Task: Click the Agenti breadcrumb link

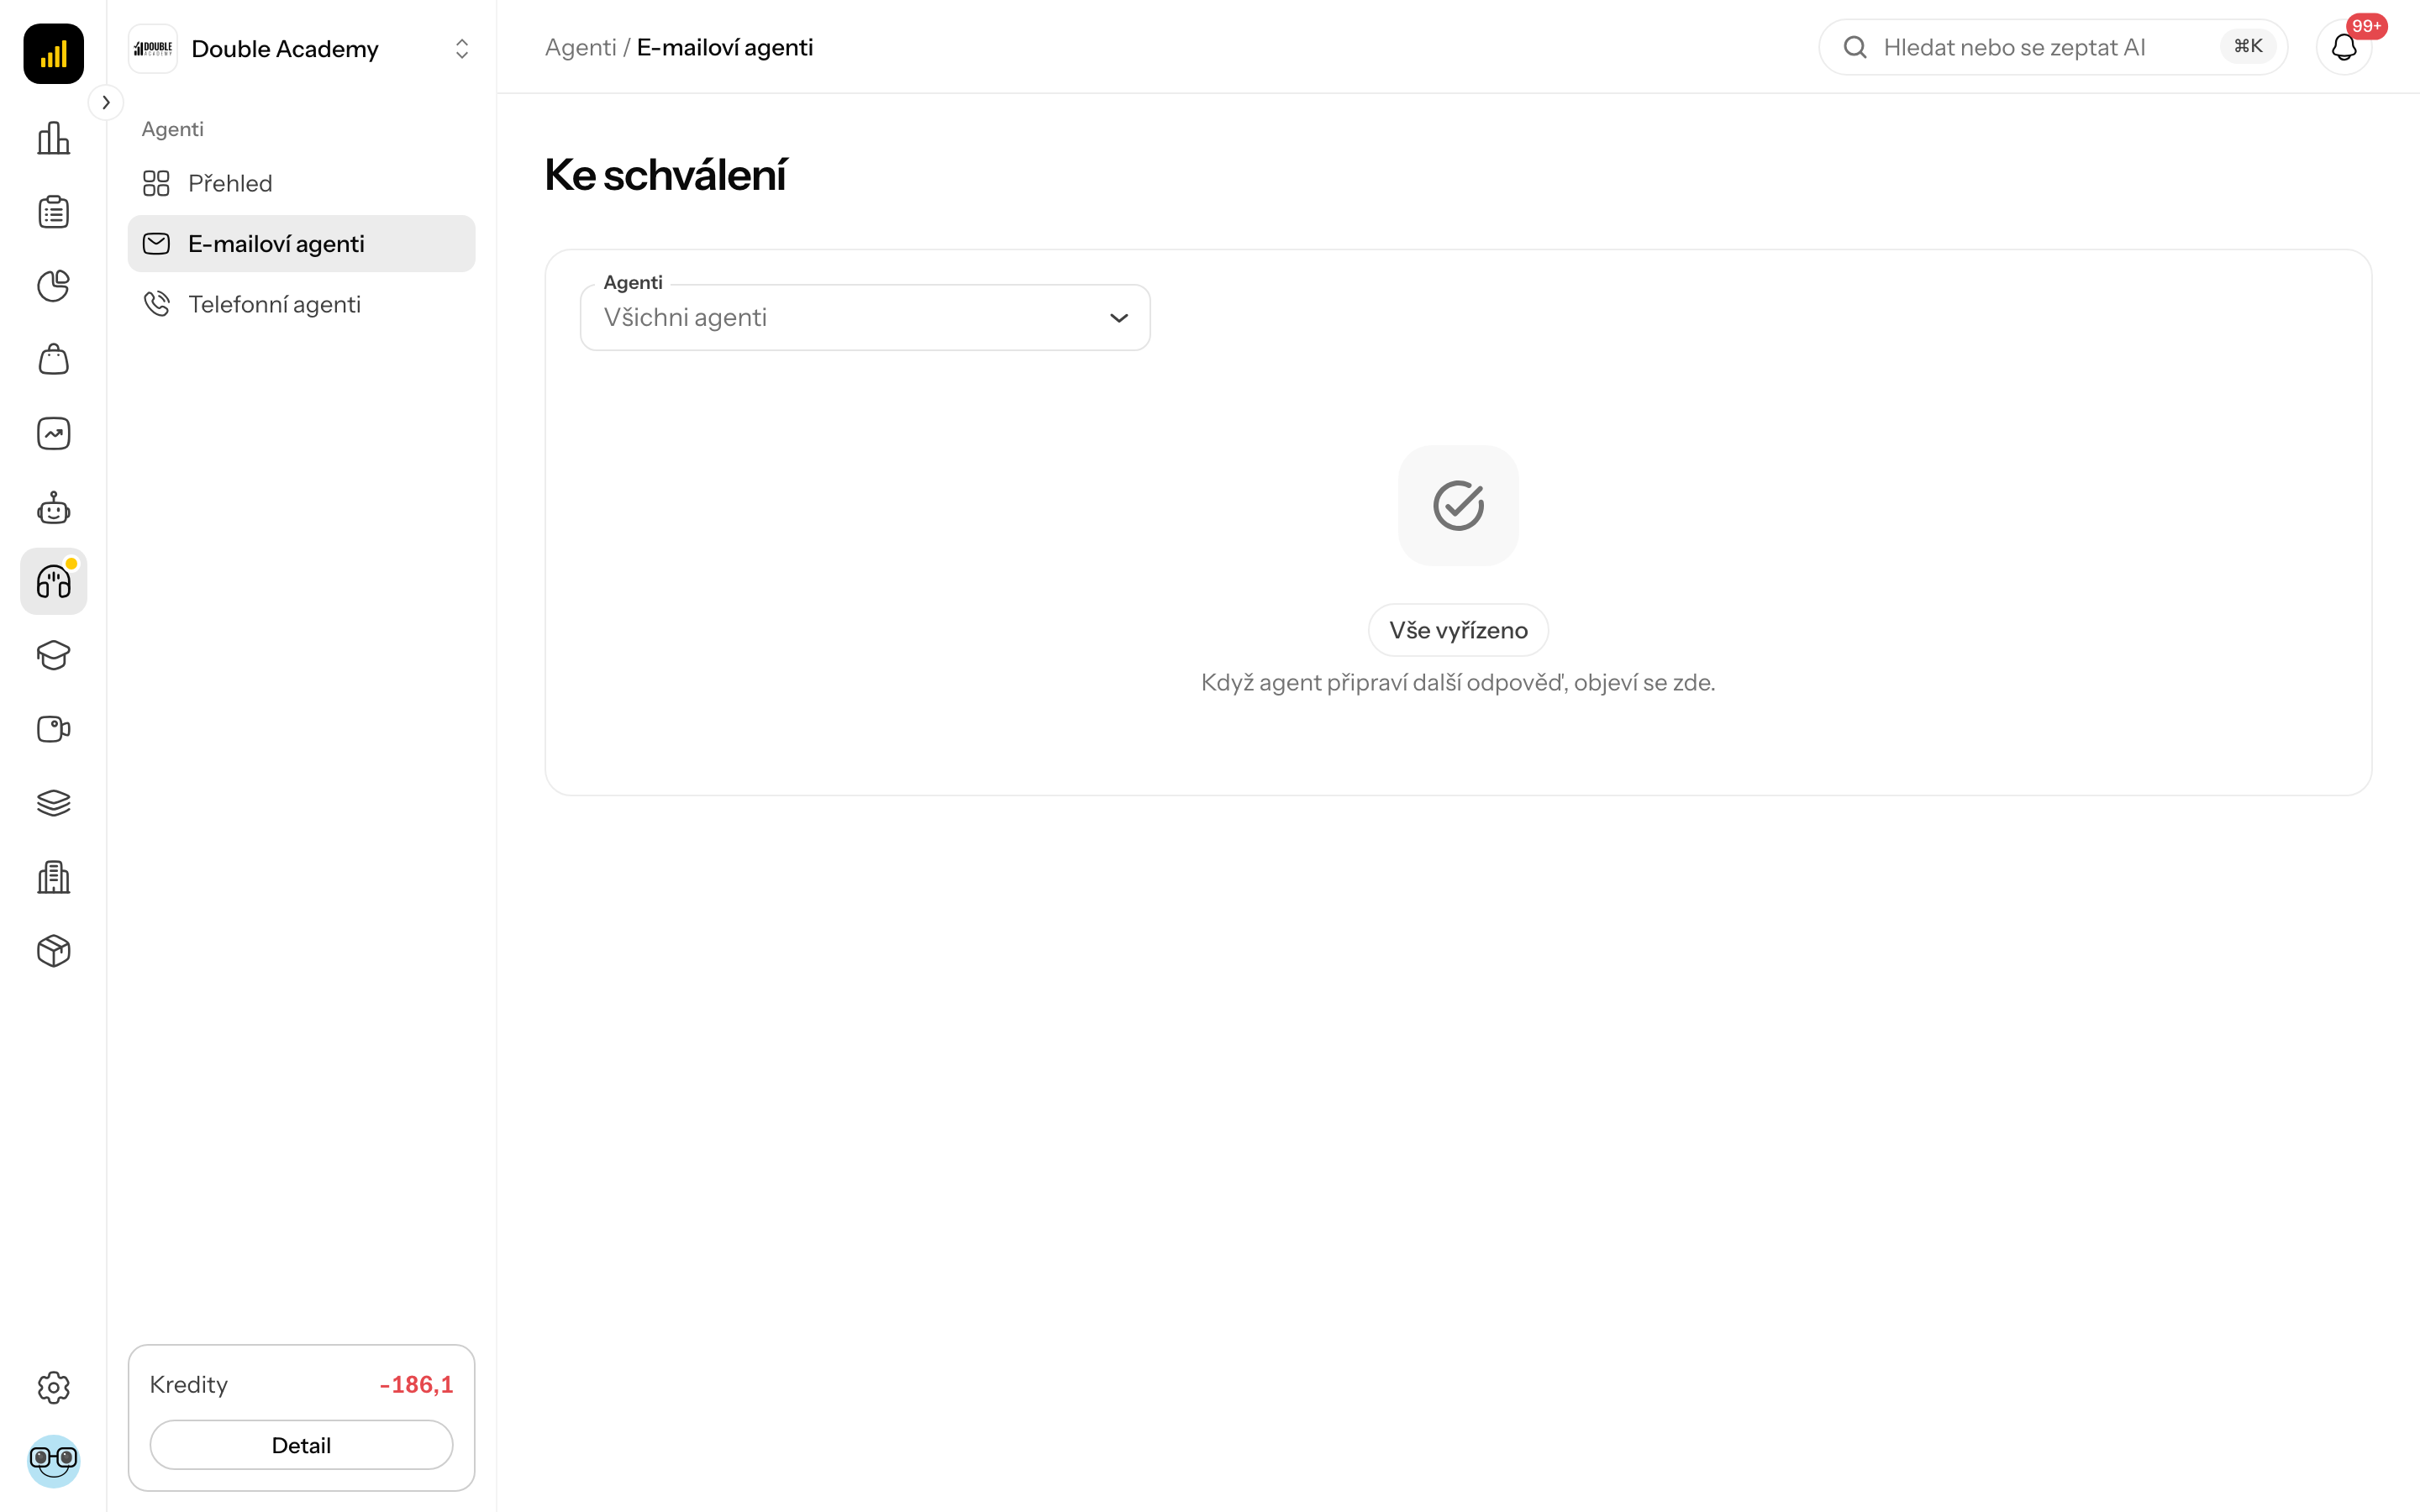Action: tap(580, 47)
